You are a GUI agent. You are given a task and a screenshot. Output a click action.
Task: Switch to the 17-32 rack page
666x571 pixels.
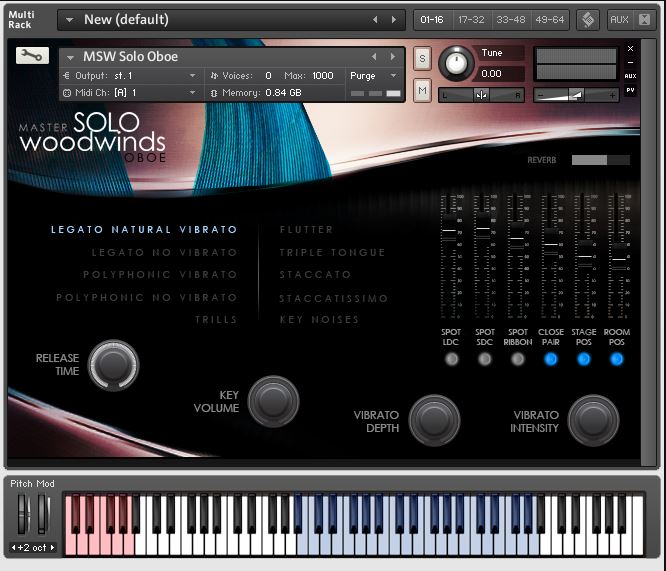pyautogui.click(x=471, y=20)
